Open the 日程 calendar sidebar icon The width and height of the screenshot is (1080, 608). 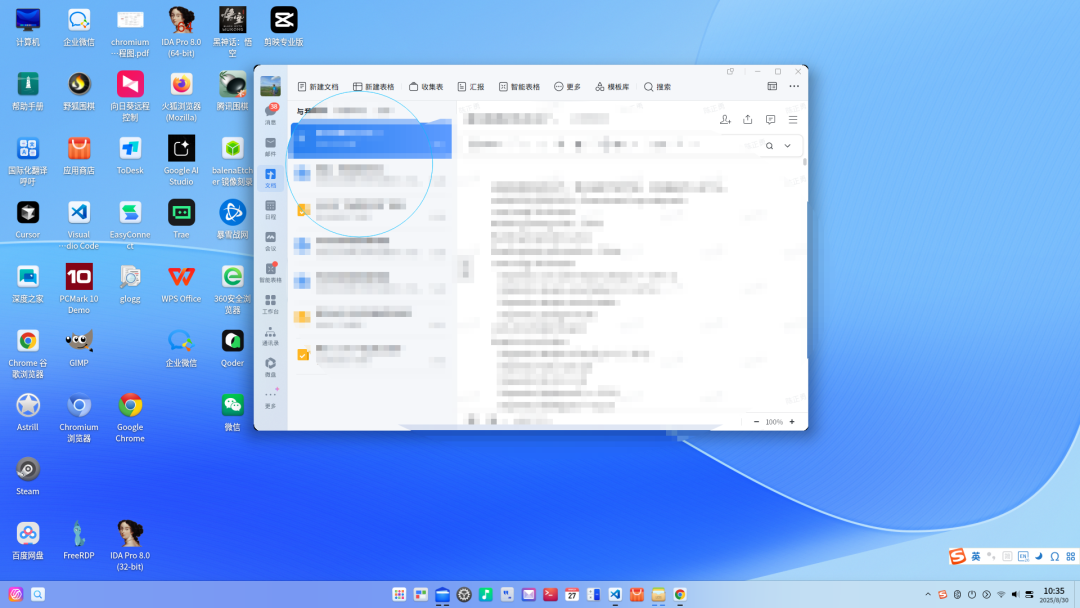click(270, 209)
